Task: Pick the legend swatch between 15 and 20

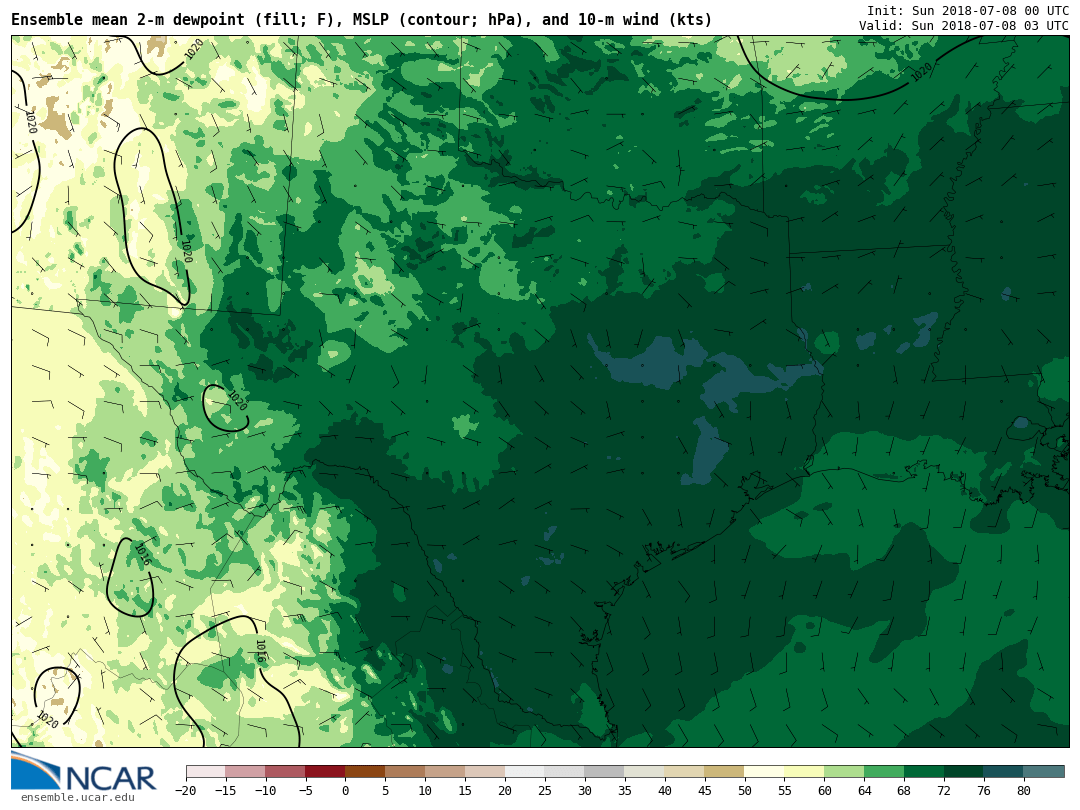Action: pyautogui.click(x=485, y=772)
